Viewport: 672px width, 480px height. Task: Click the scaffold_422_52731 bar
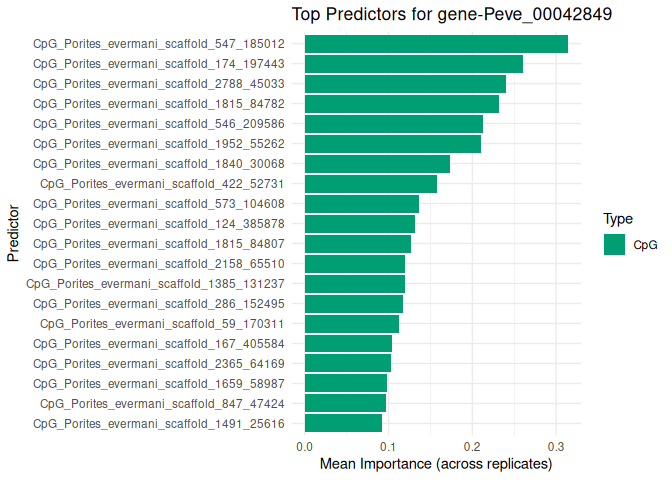[370, 184]
